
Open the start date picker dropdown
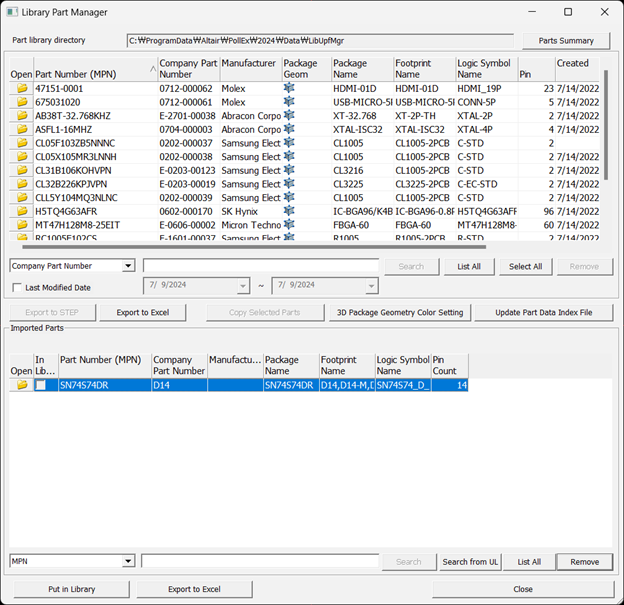(x=243, y=287)
